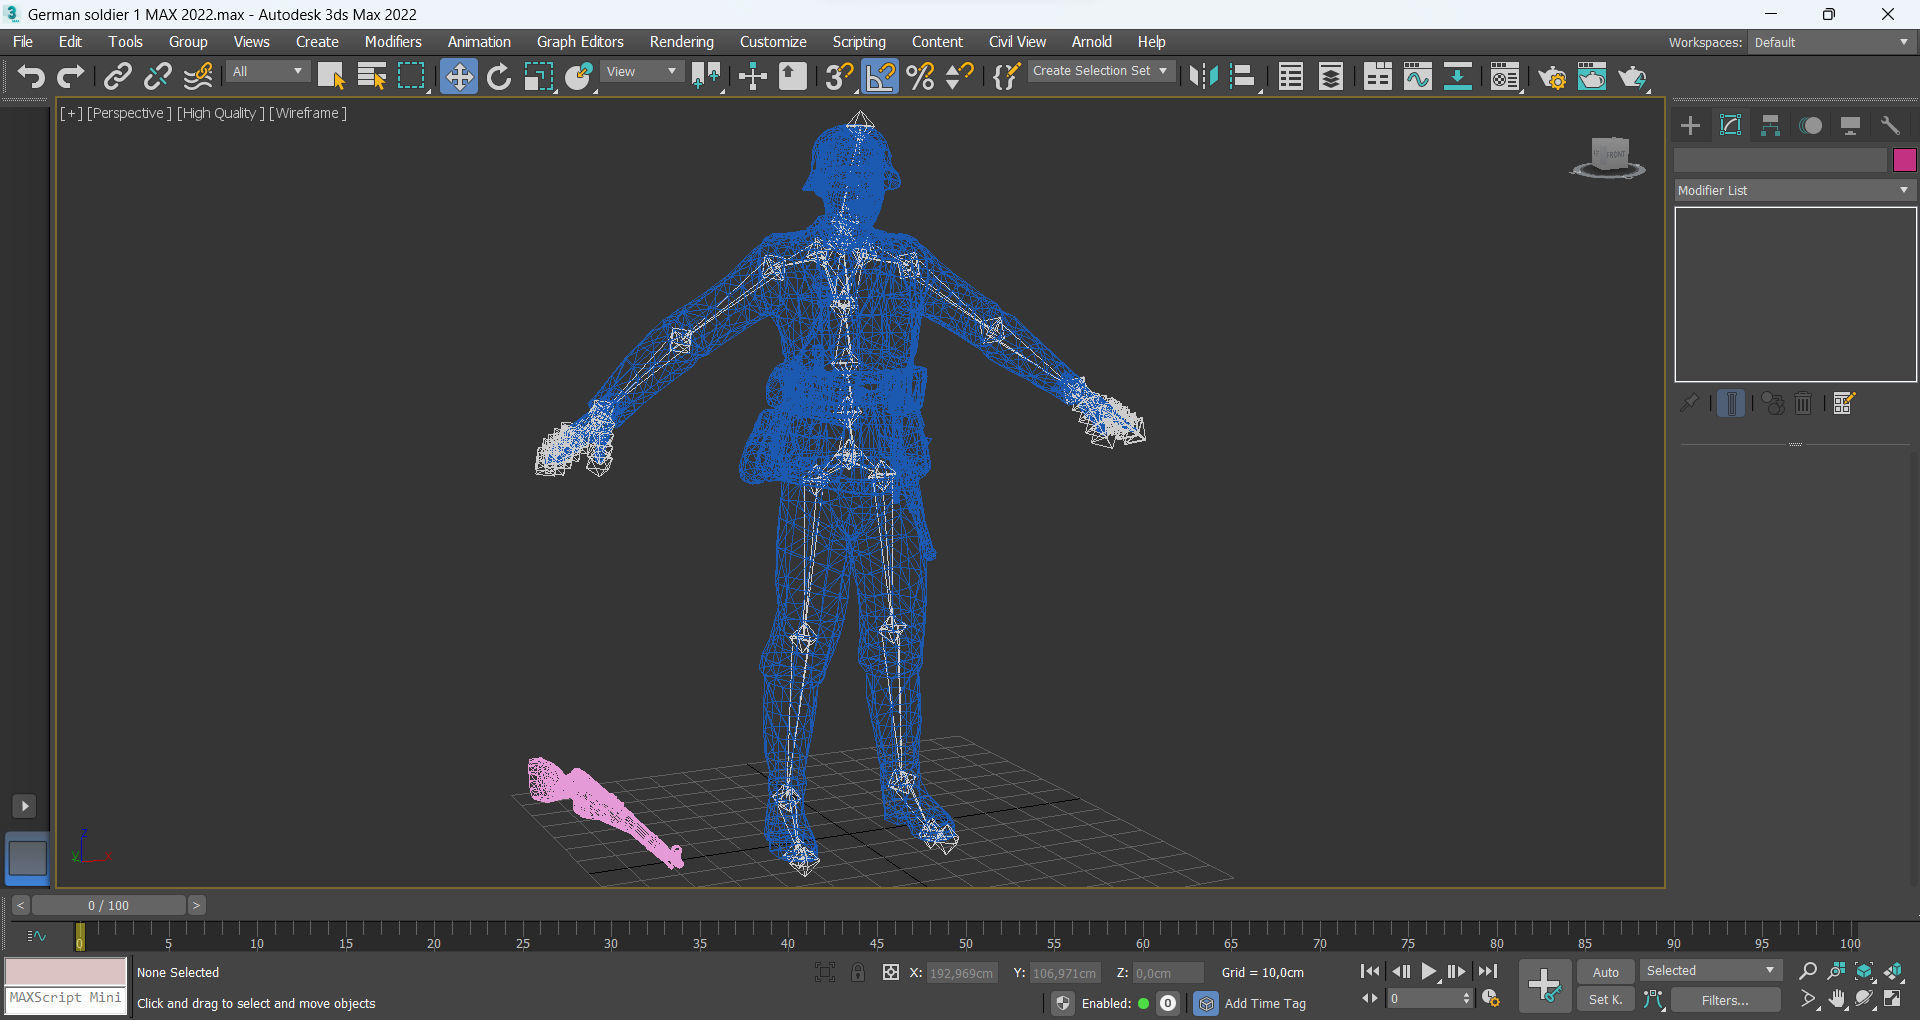Toggle the mini curve editor on timeline
This screenshot has height=1020, width=1920.
tap(36, 937)
